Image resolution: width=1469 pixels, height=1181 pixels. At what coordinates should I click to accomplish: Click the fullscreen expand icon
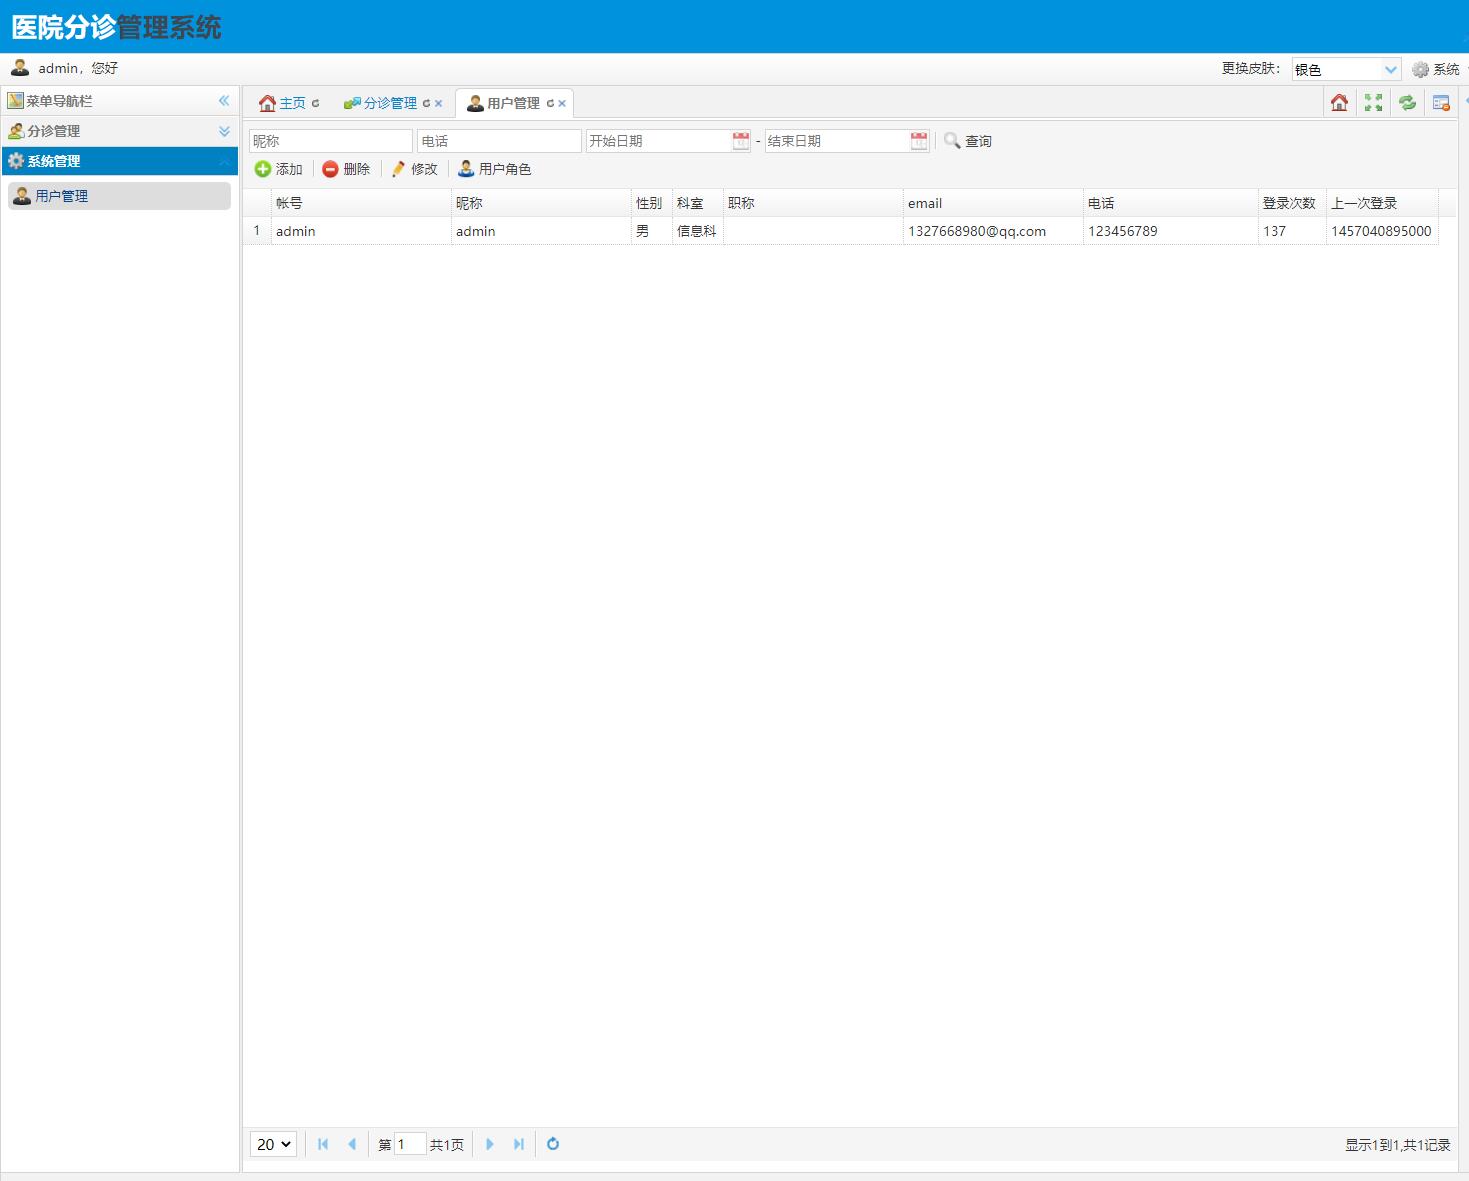click(1373, 103)
